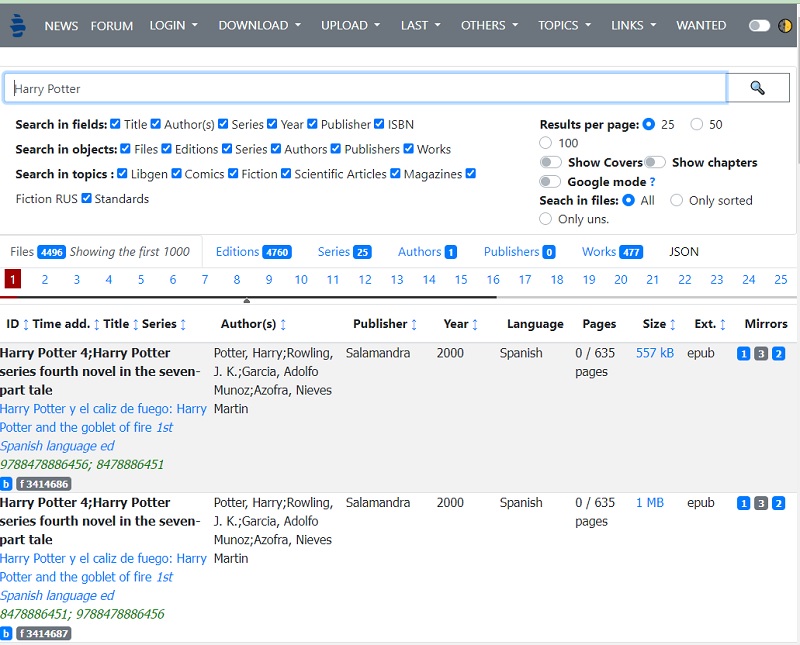Open the OTHERS dropdown menu
Screen dimensions: 800x645
coord(484,25)
